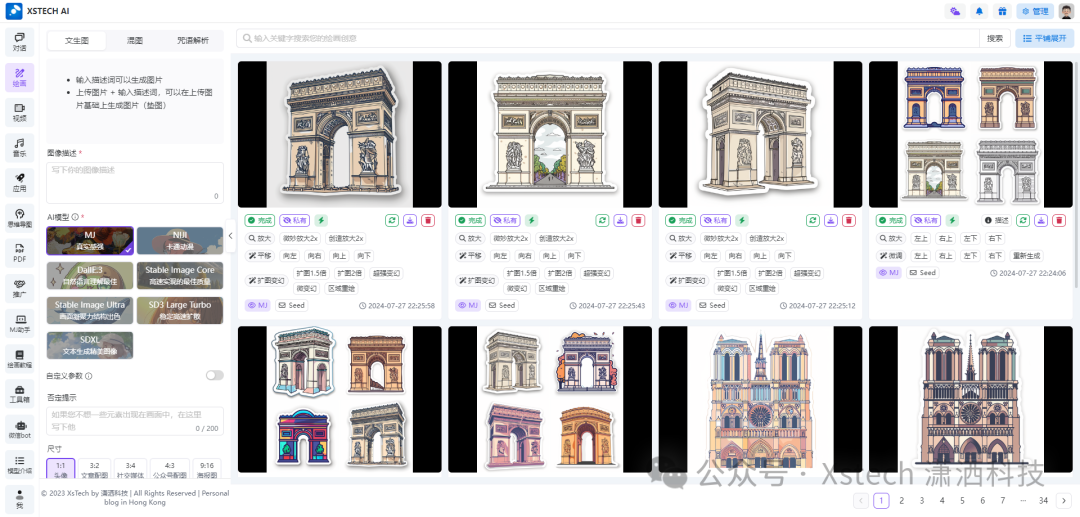Switch to the 文生图 tab

point(77,41)
